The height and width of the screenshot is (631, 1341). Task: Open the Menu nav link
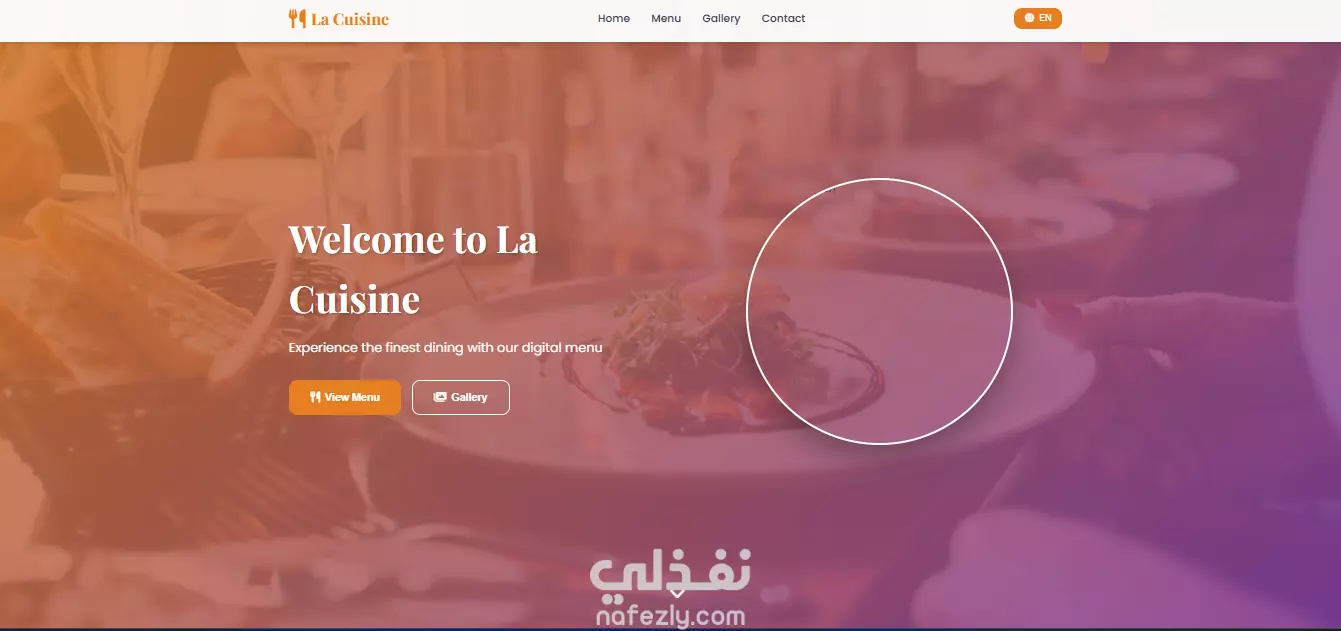(x=666, y=18)
